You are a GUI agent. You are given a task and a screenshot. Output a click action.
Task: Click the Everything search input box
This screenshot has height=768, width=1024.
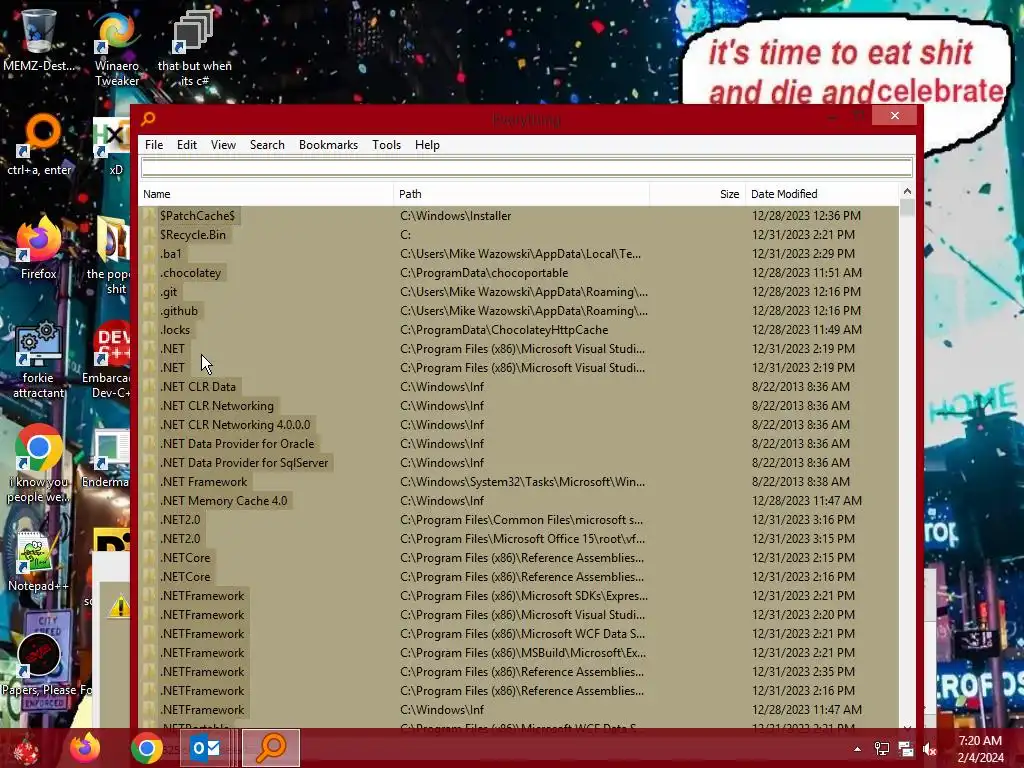click(526, 167)
